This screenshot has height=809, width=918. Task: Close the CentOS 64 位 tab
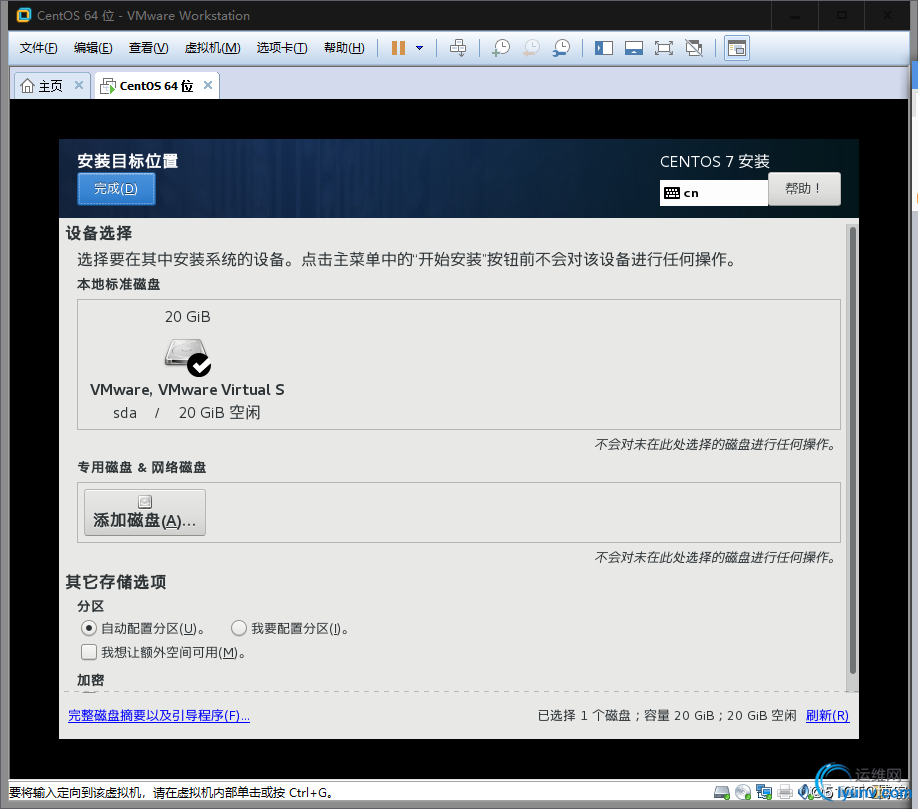tap(208, 85)
